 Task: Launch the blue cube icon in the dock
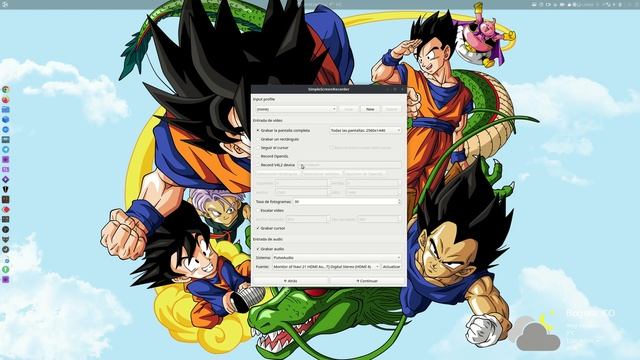(6, 120)
